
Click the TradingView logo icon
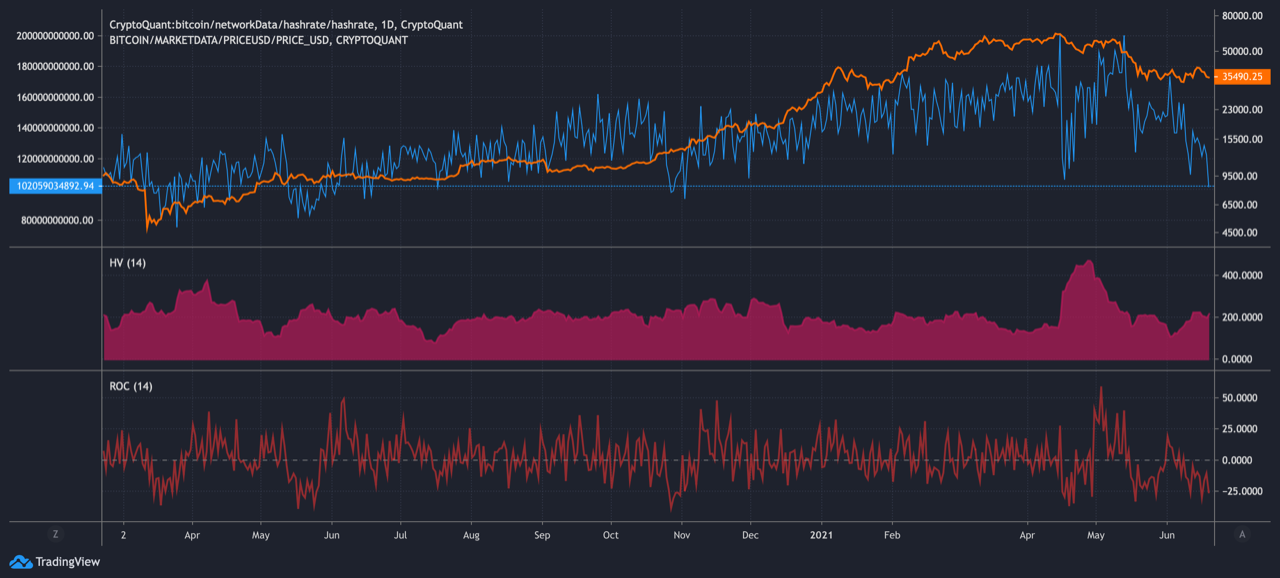(x=20, y=562)
